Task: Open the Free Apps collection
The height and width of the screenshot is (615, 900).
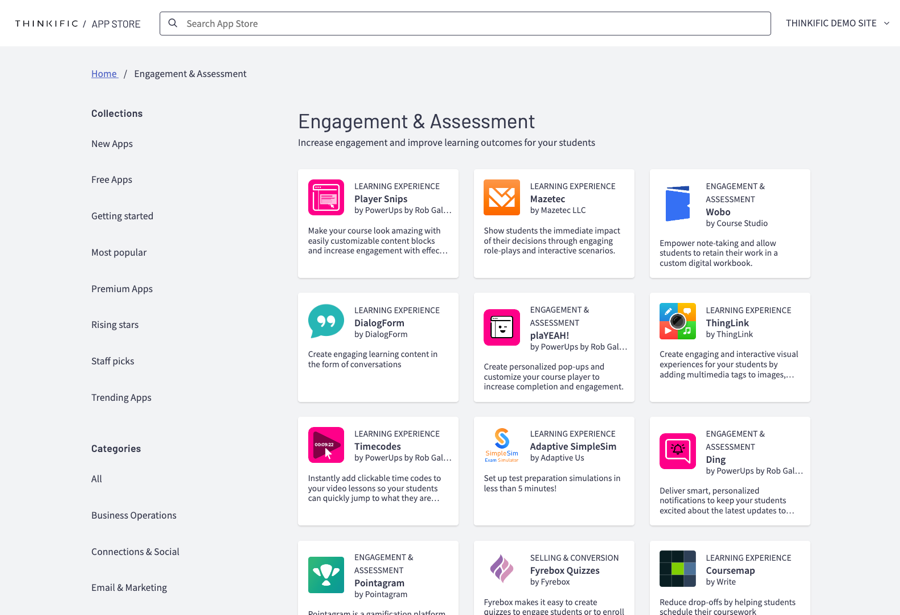Action: tap(111, 180)
